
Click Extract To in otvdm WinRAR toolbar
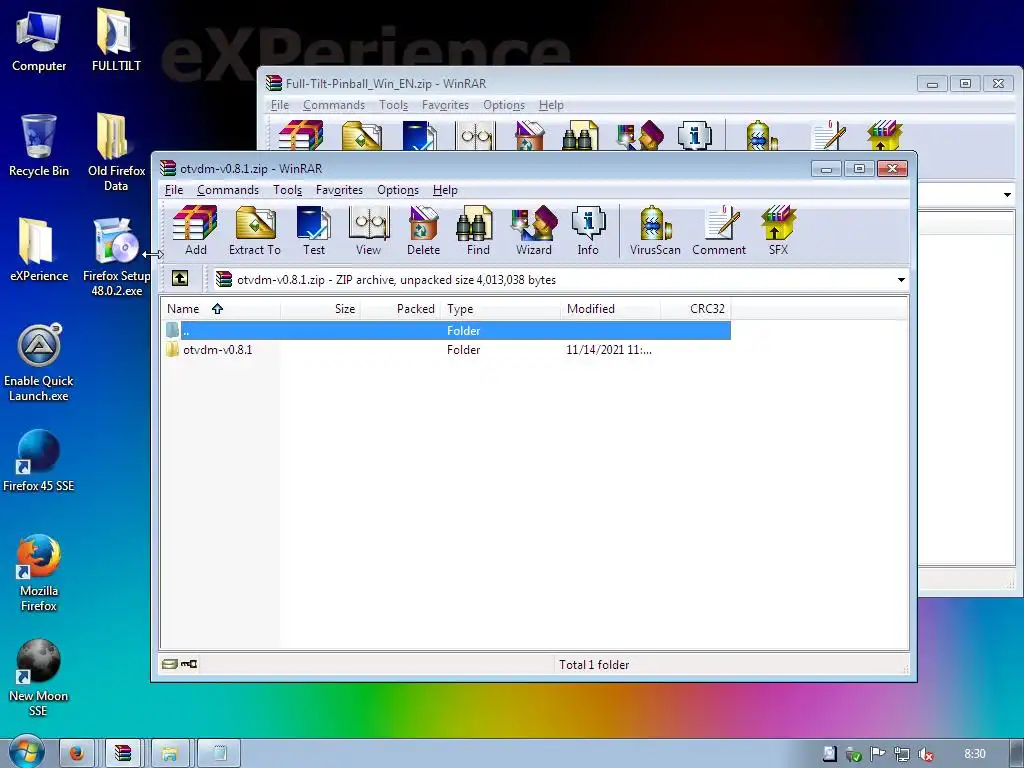coord(255,230)
